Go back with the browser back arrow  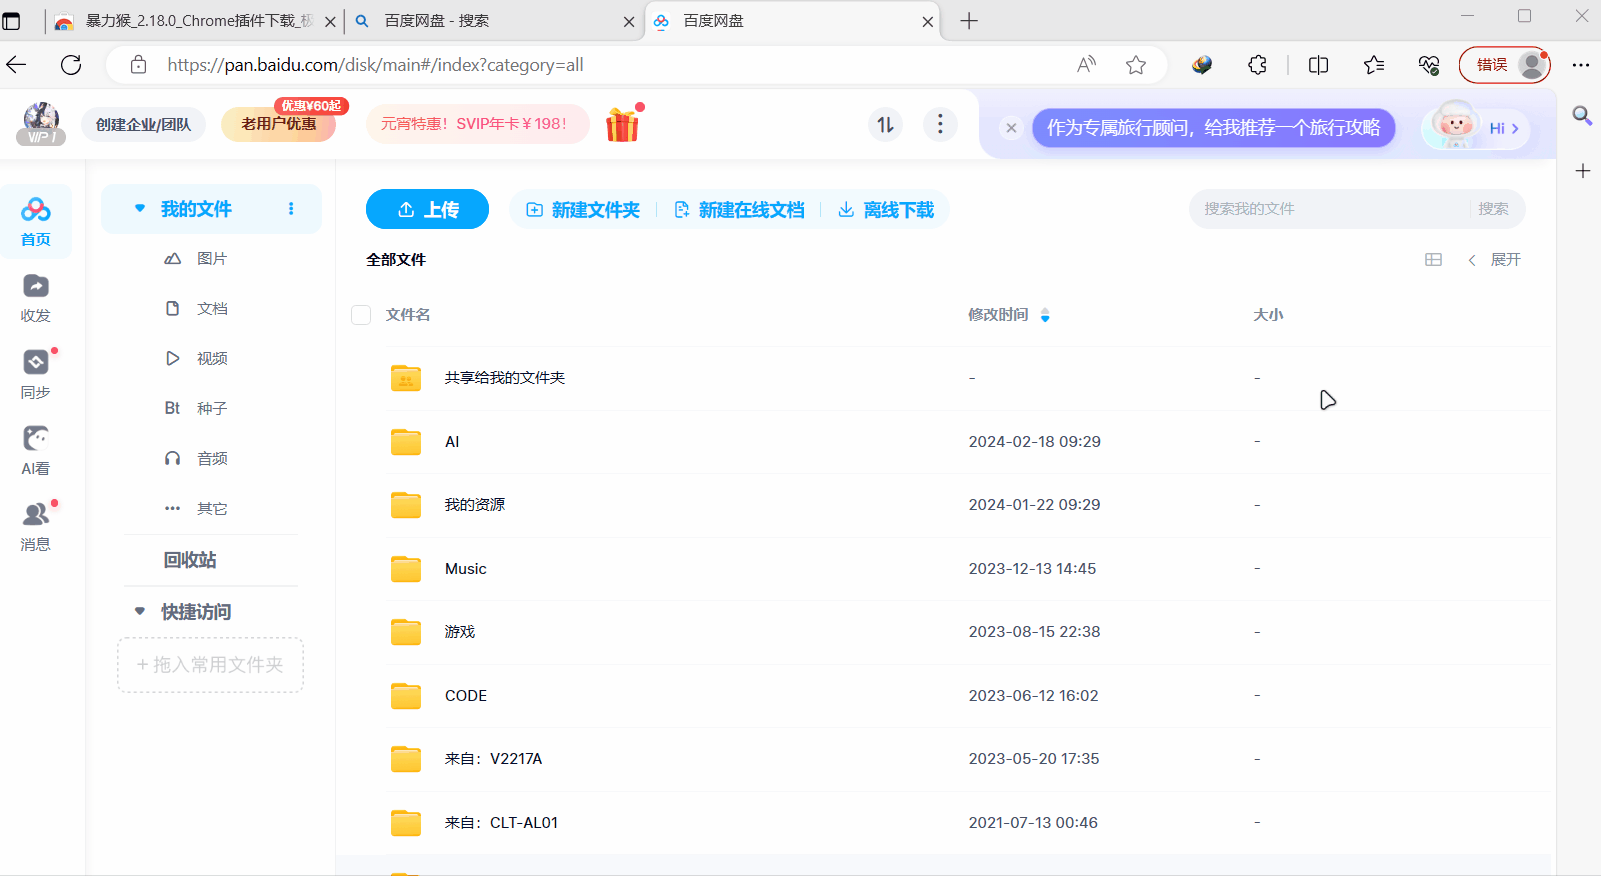coord(17,65)
